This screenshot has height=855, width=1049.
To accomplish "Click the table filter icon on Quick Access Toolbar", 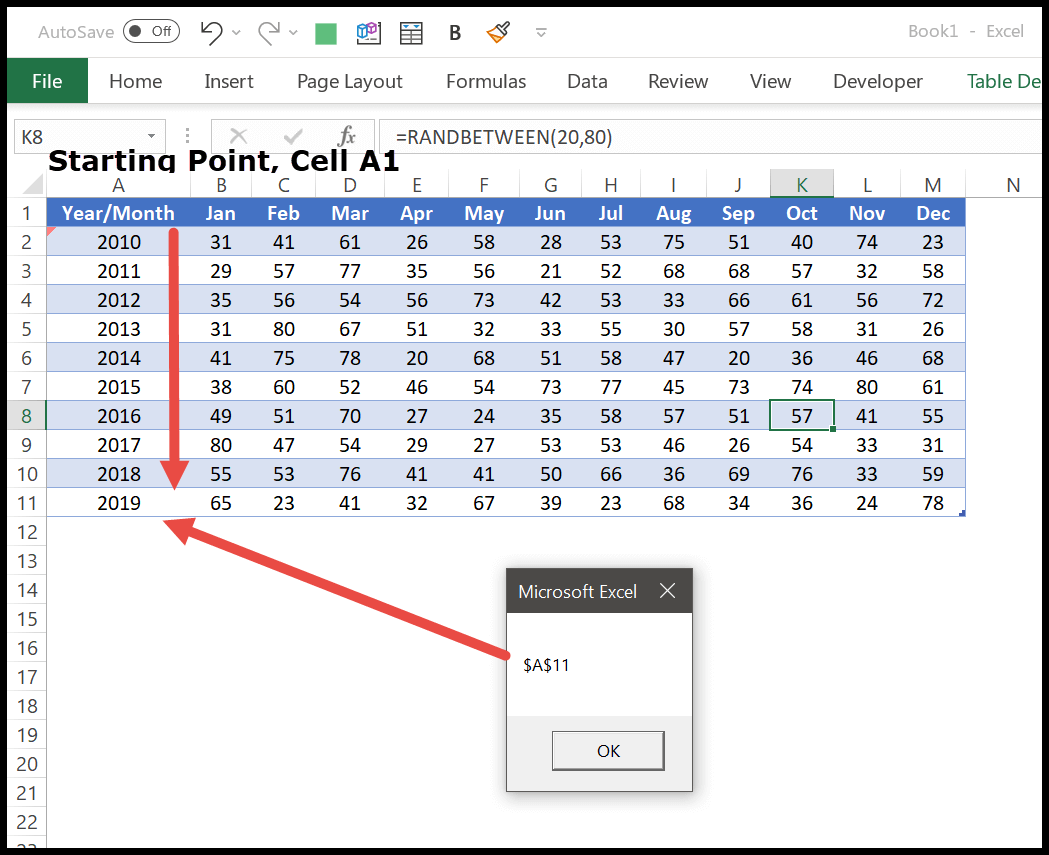I will pyautogui.click(x=411, y=31).
